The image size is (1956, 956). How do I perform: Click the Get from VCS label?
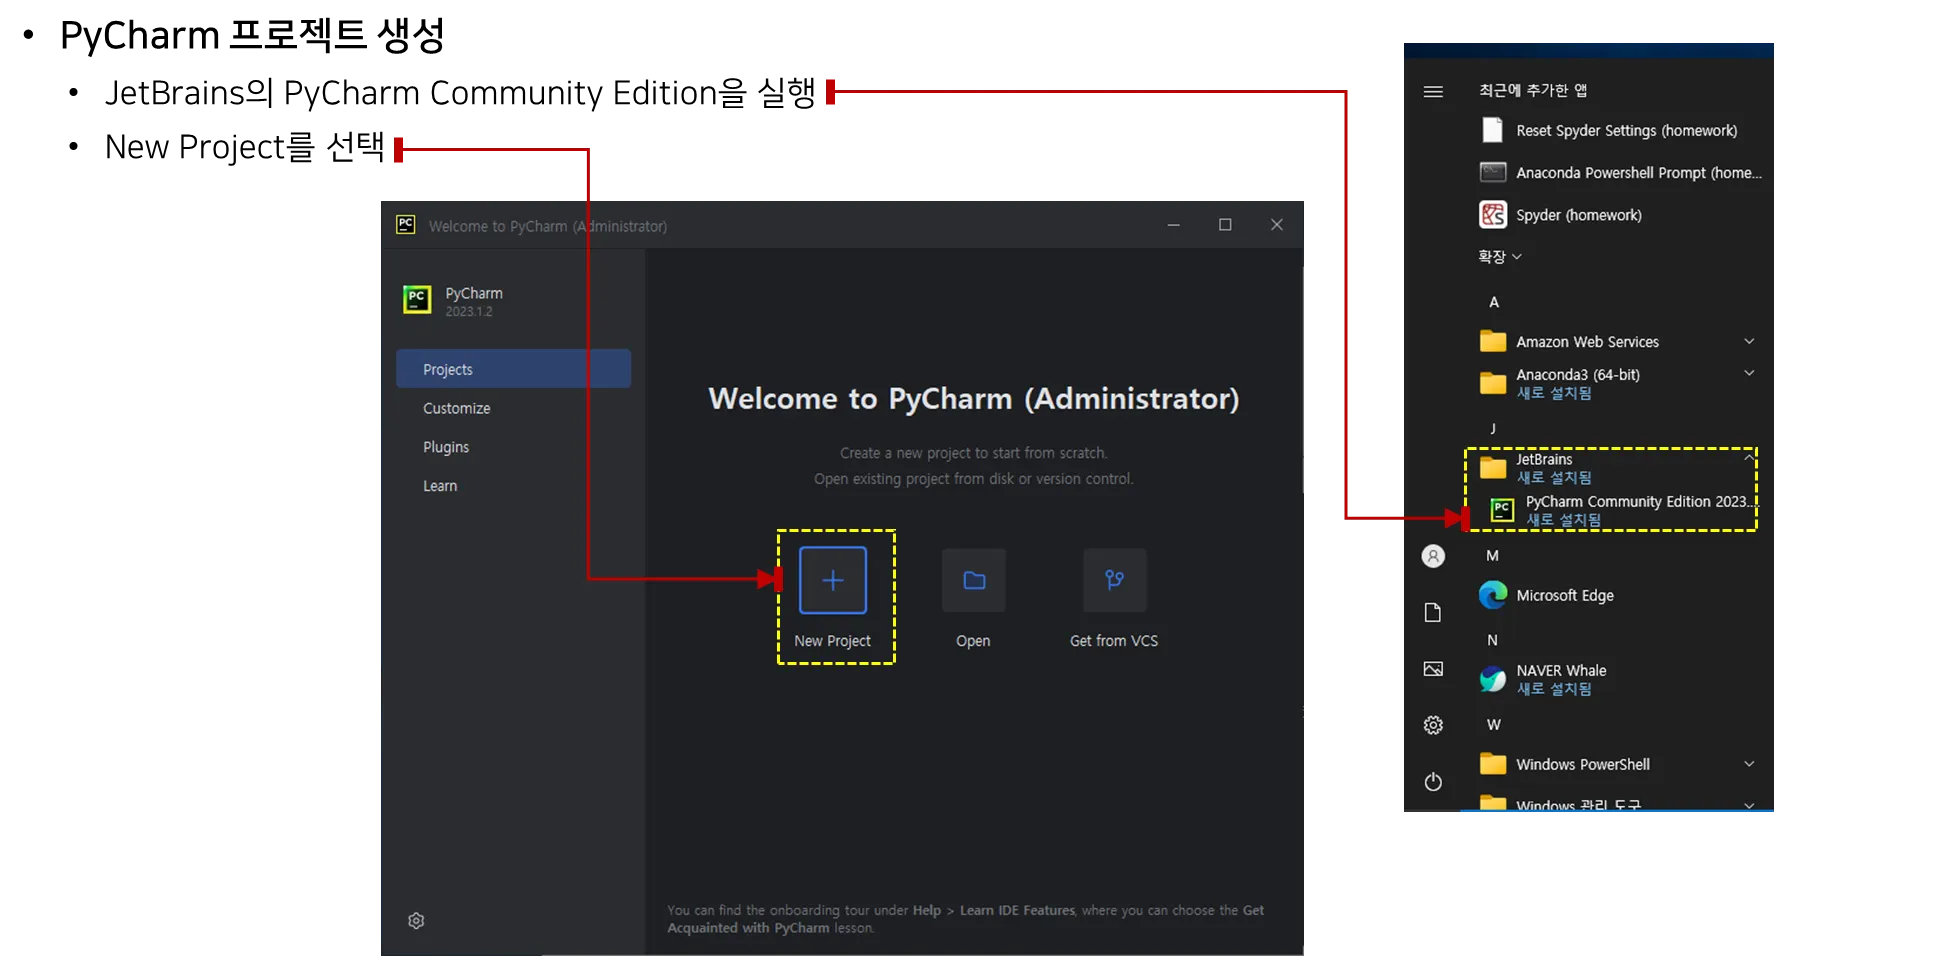[1114, 641]
